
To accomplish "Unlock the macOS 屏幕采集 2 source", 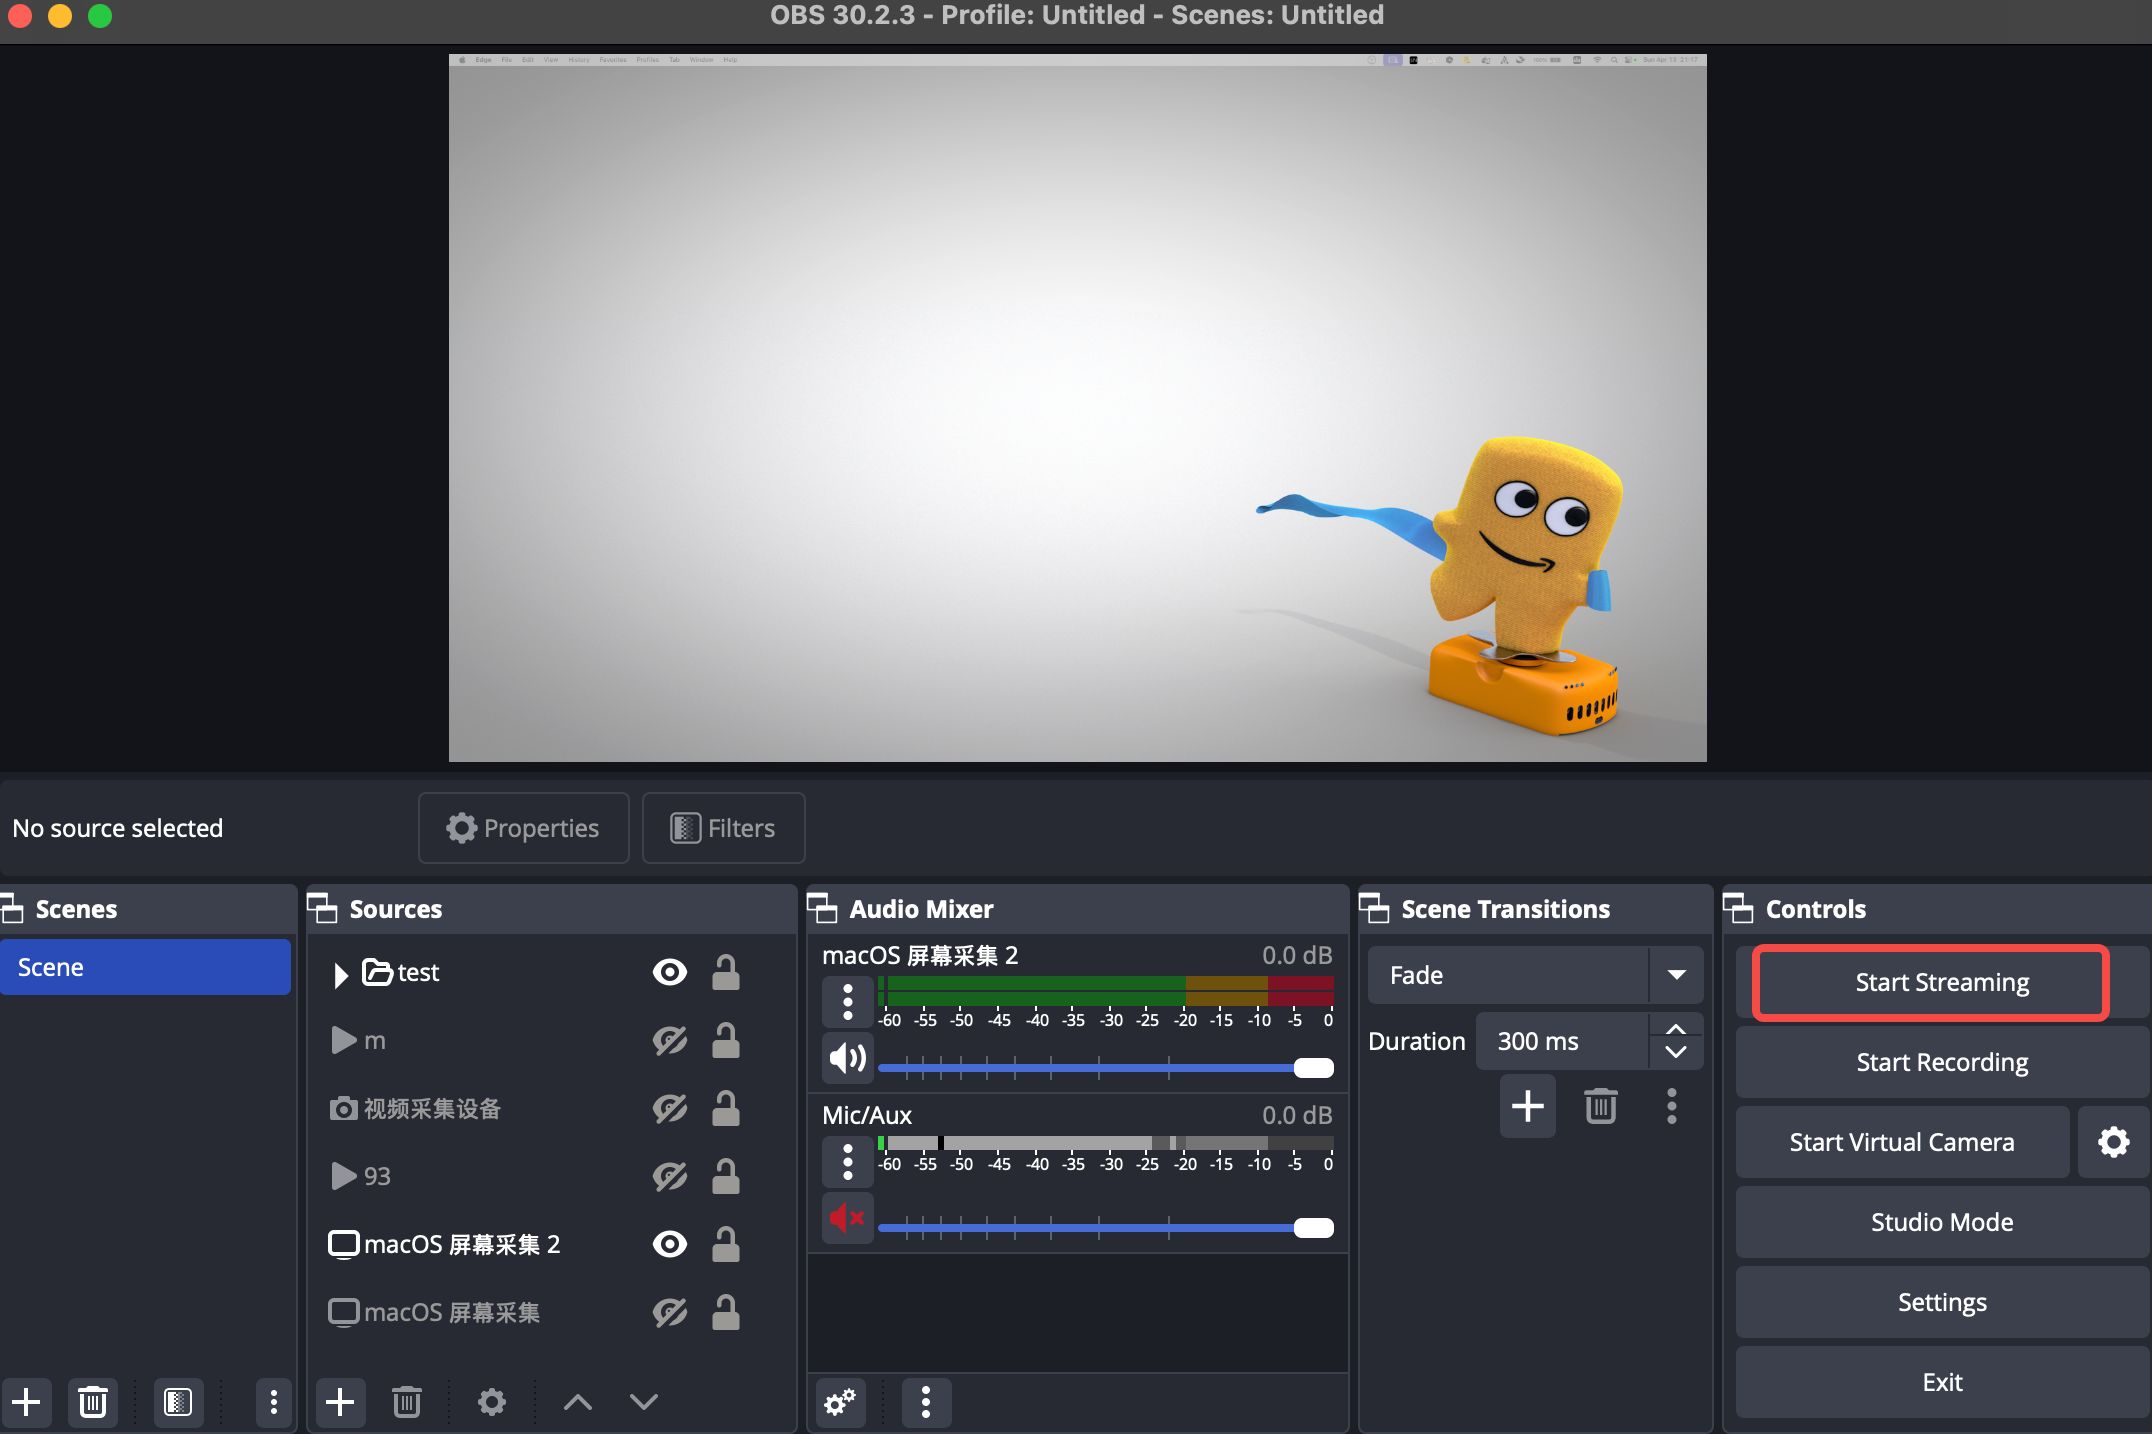I will 725,1244.
